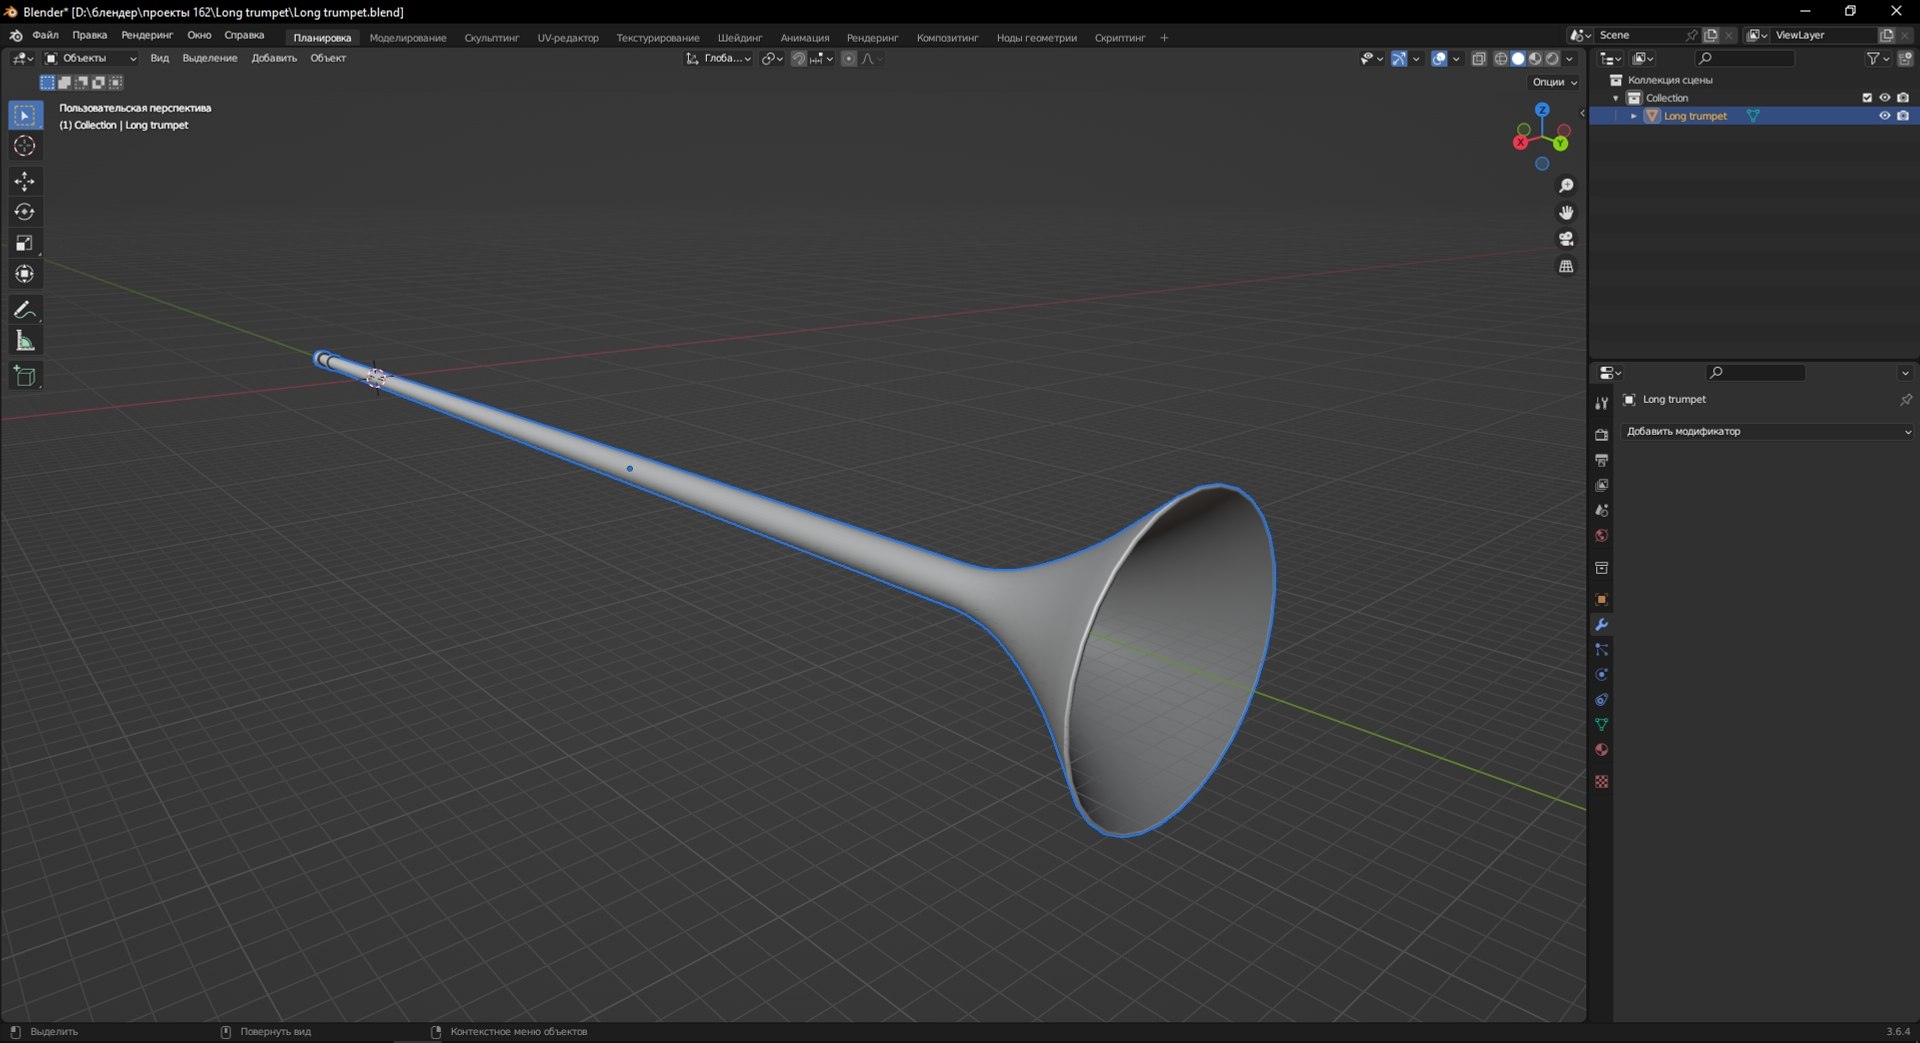Click the pan hand viewport icon
Image resolution: width=1920 pixels, height=1043 pixels.
click(1566, 212)
